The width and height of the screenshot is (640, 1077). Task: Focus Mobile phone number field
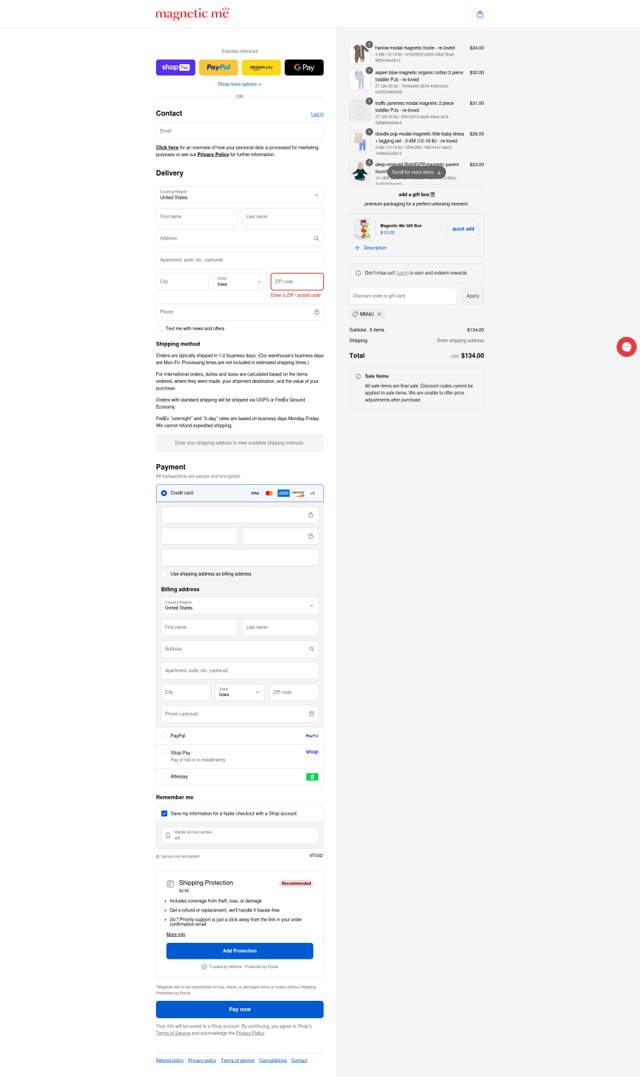coord(240,835)
